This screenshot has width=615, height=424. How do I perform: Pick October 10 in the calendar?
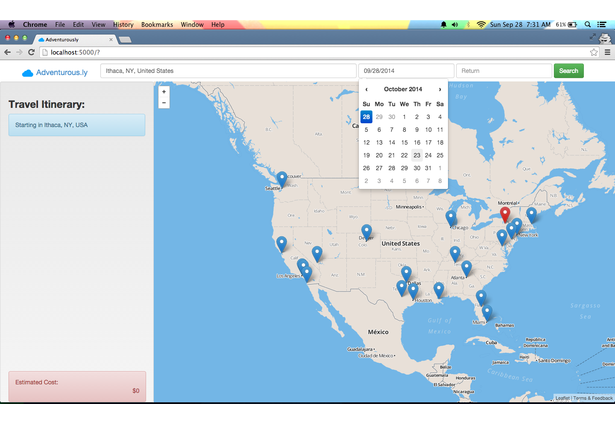pyautogui.click(x=428, y=130)
